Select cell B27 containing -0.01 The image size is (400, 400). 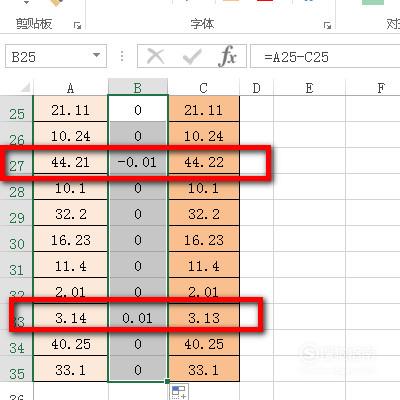tap(137, 162)
